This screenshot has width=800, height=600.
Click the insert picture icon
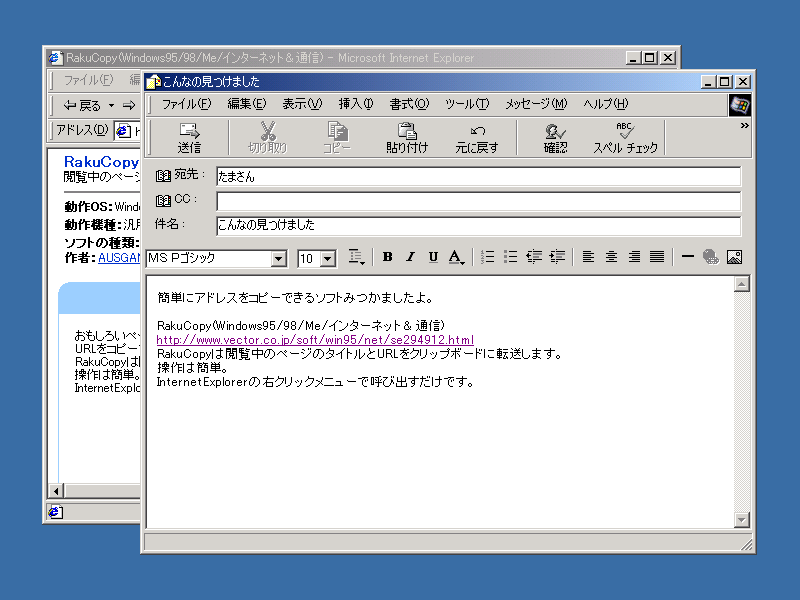(x=734, y=257)
